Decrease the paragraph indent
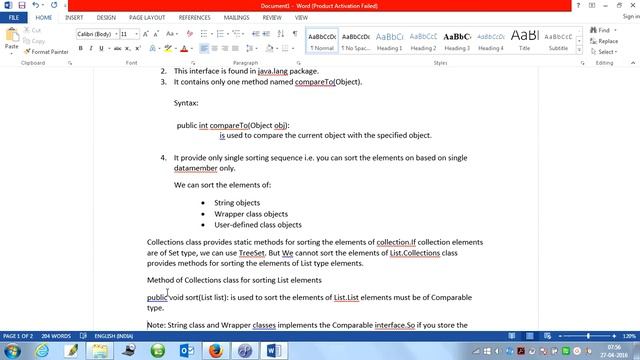Screen dimensions: 640x360 (x=256, y=34)
